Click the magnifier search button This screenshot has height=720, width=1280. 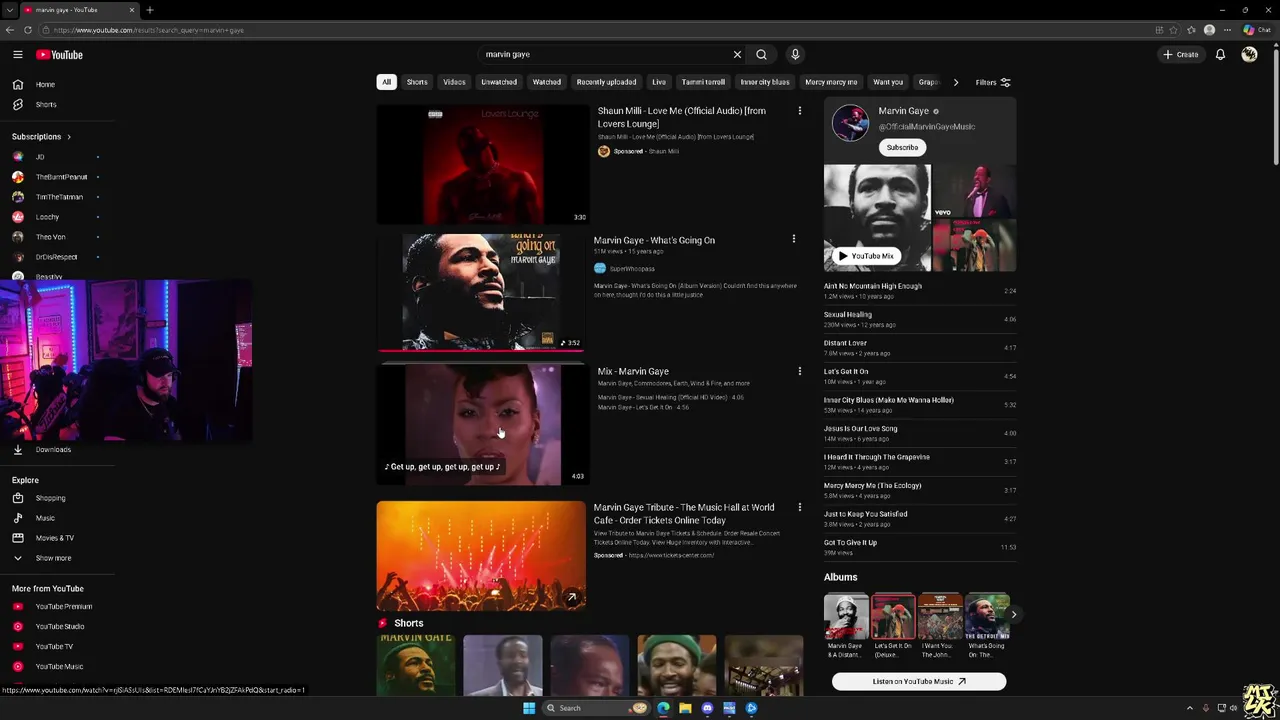coord(761,55)
